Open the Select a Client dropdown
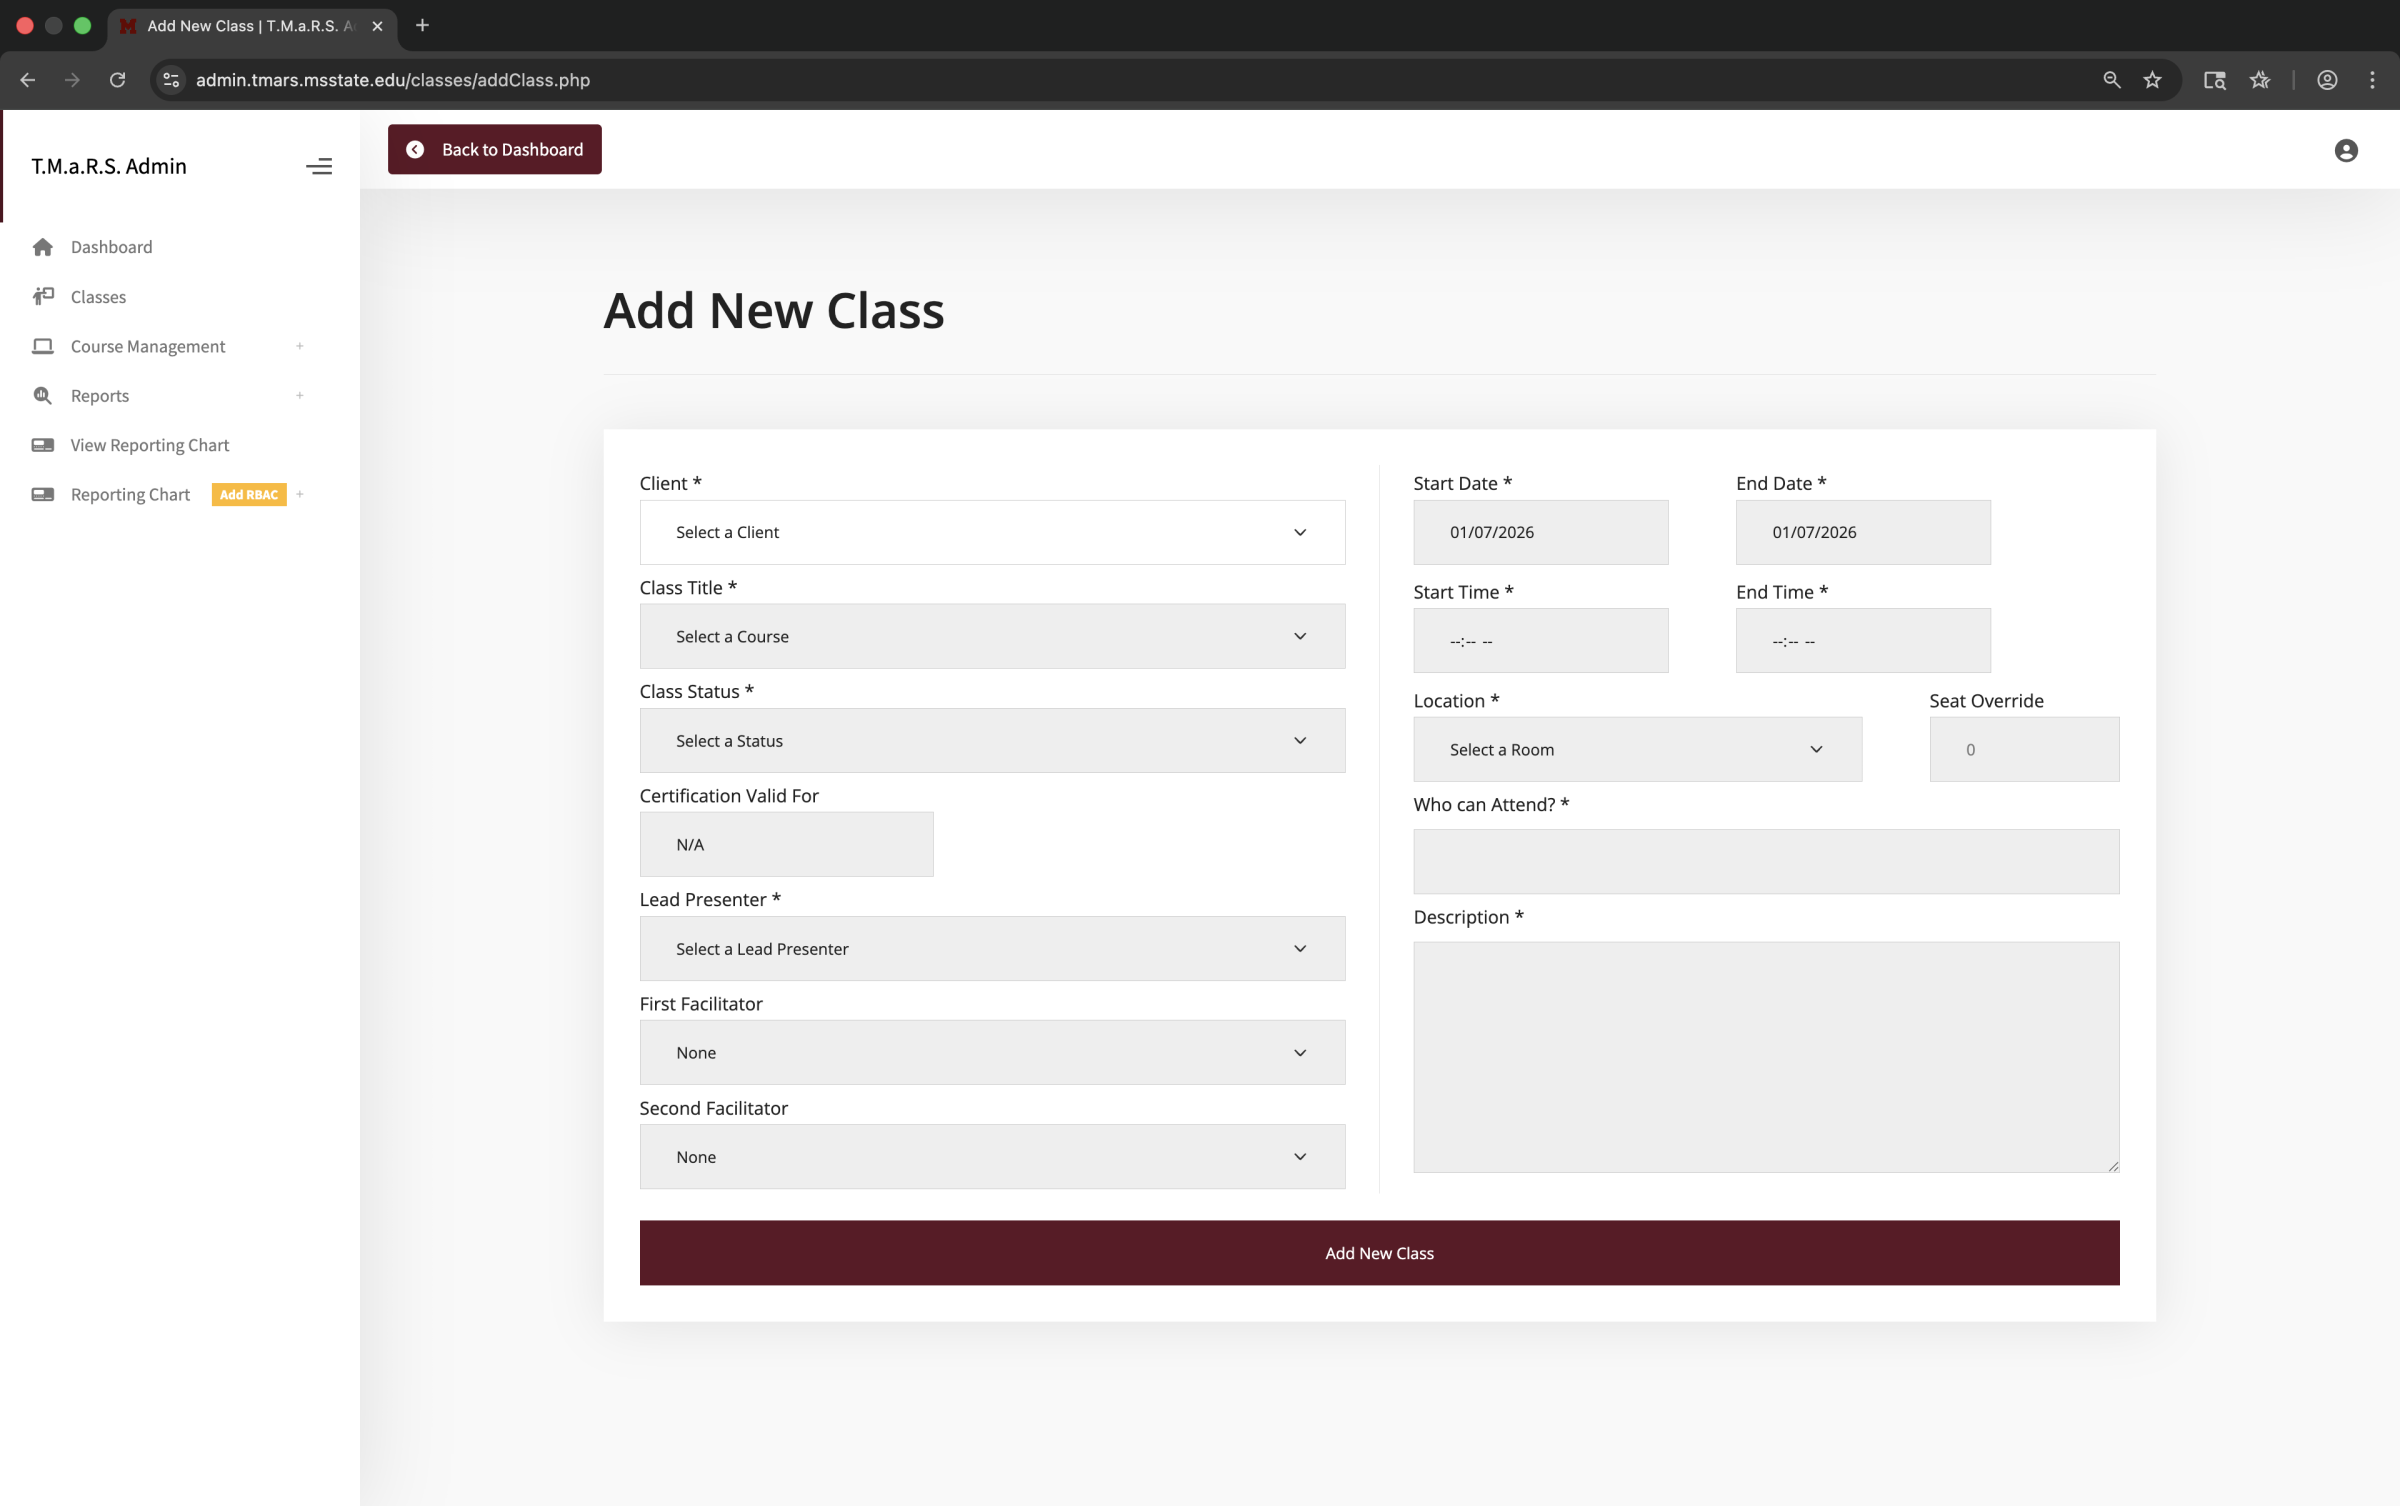The image size is (2400, 1506). coord(991,532)
